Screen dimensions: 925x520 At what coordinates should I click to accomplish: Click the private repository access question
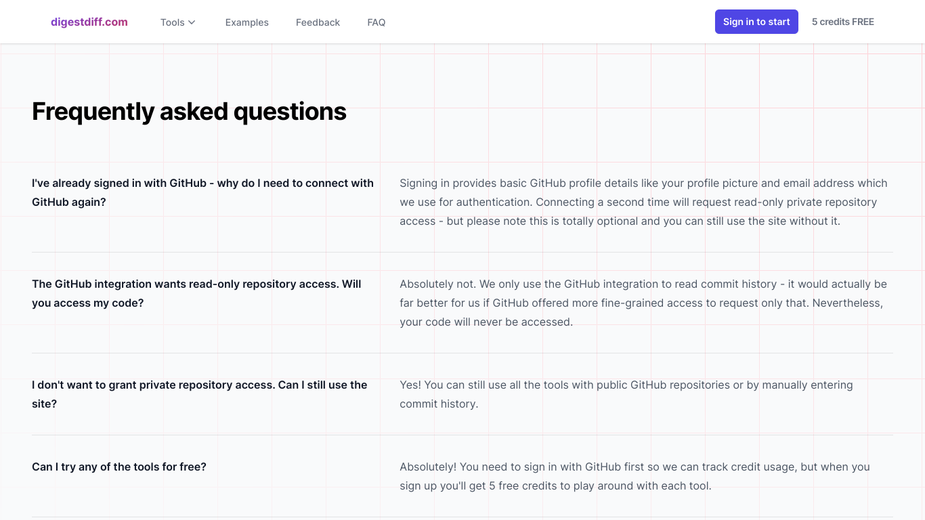click(199, 394)
